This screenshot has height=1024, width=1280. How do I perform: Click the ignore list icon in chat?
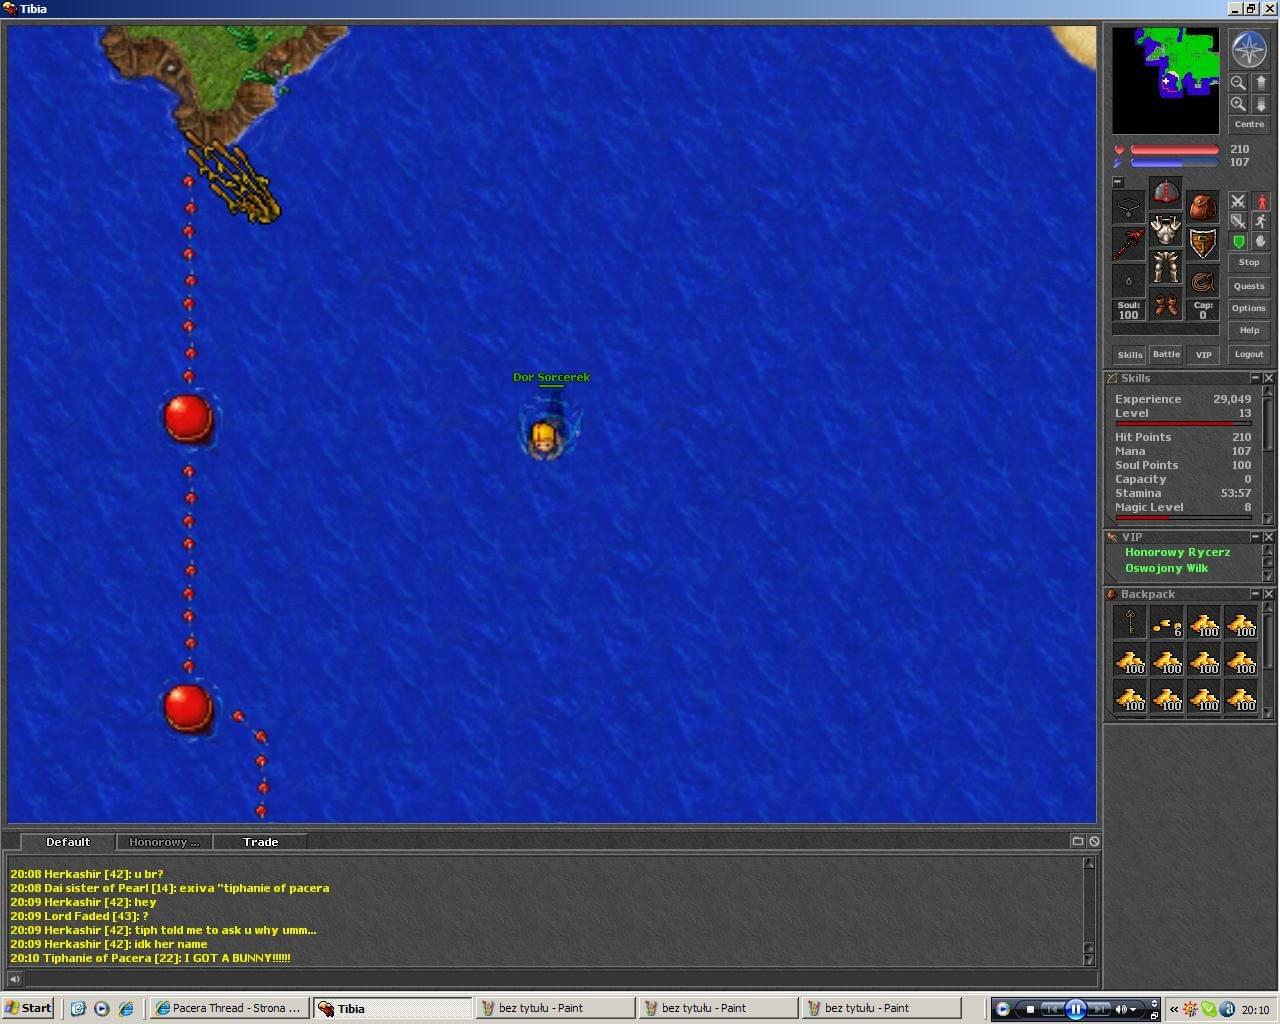(x=1093, y=841)
